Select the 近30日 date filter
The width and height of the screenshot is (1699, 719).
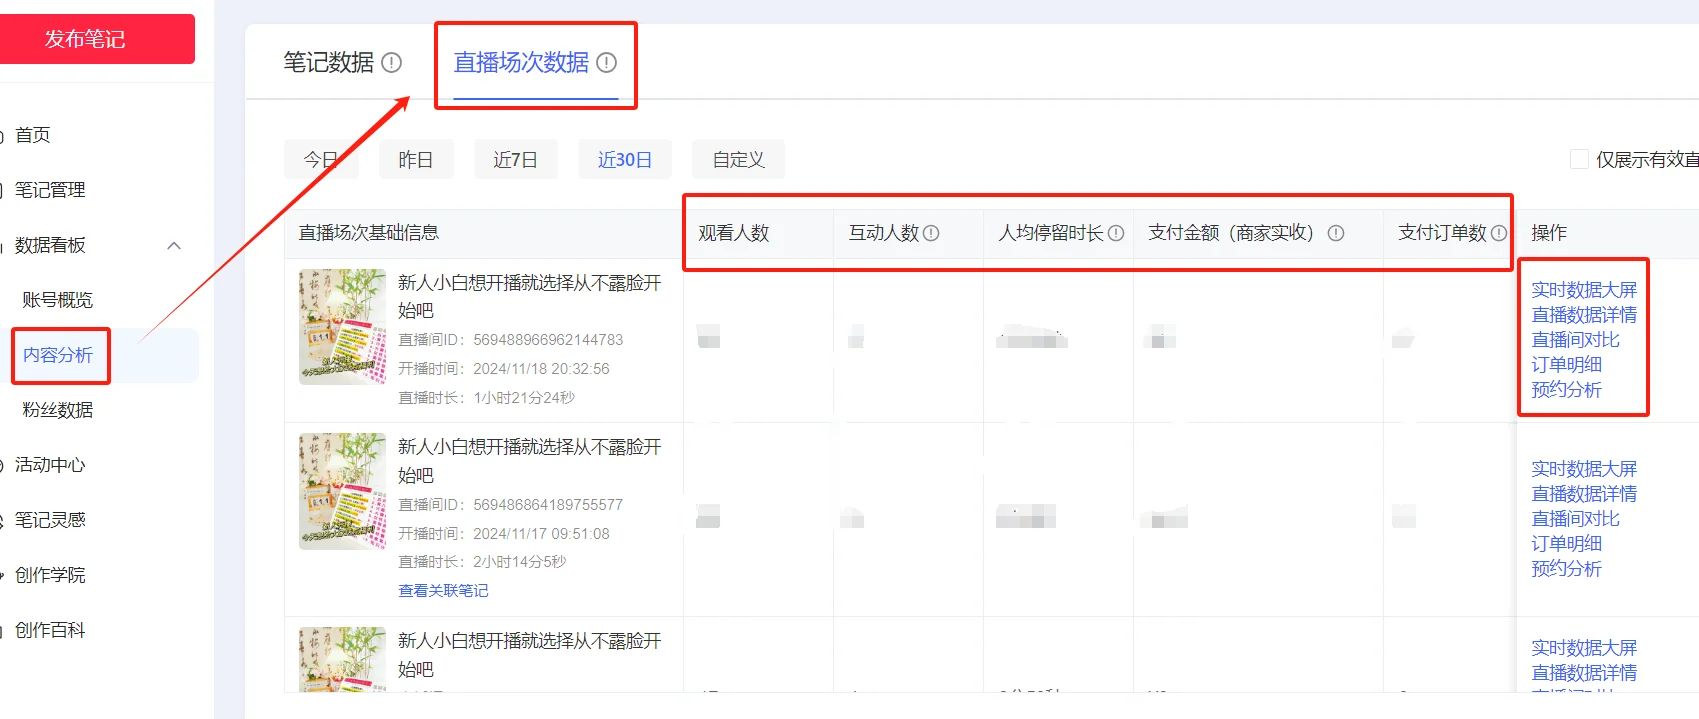pos(625,160)
